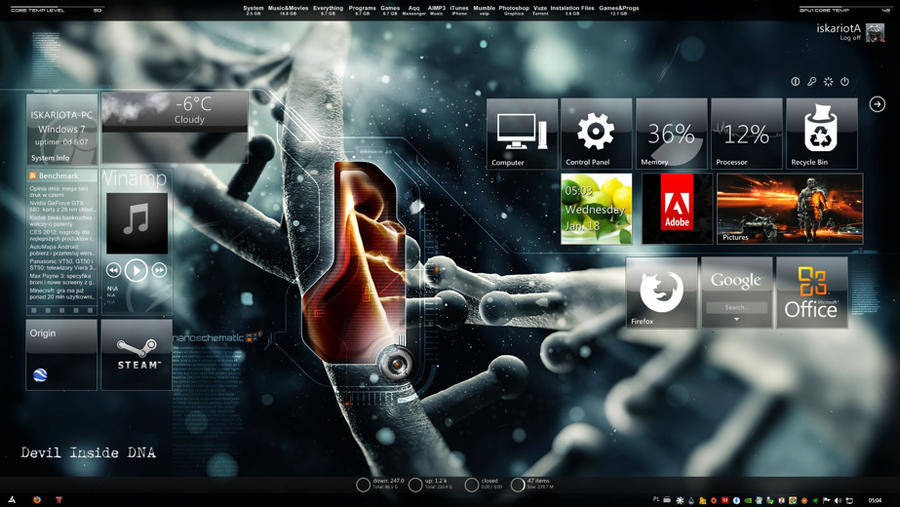Viewport: 900px width, 507px height.
Task: Click the Action Center flag tray icon
Action: pos(827,501)
